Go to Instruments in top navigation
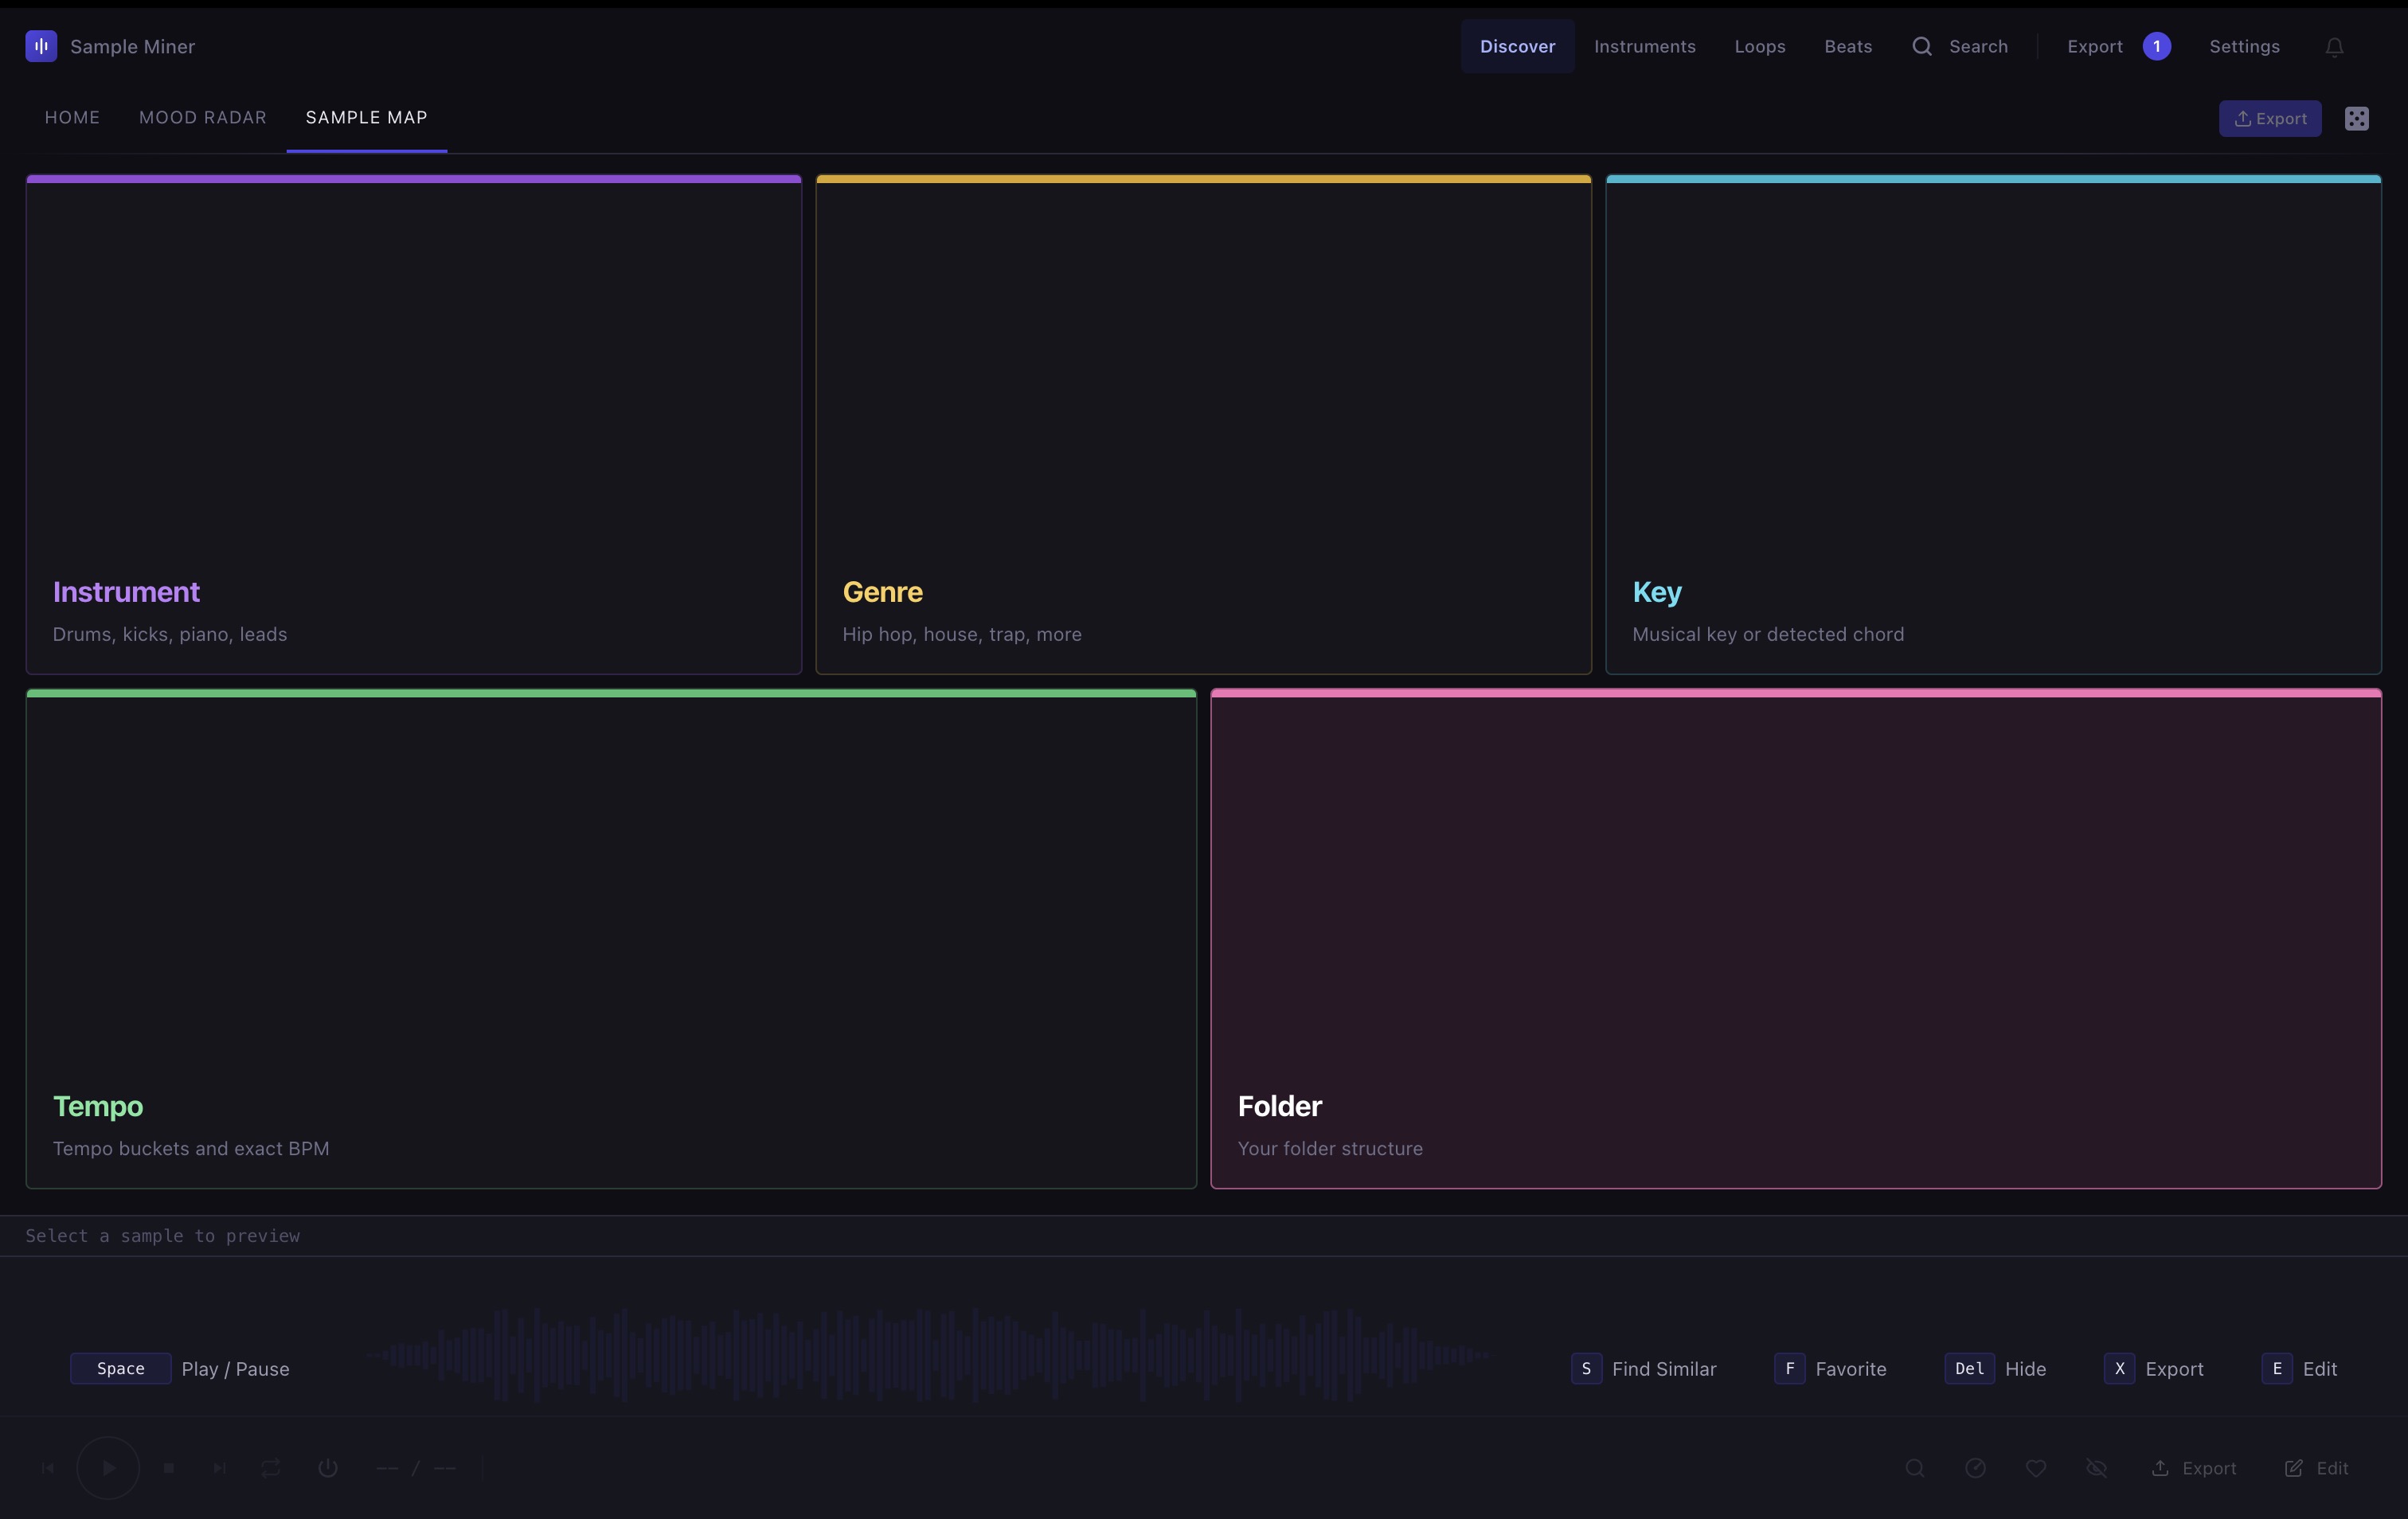The height and width of the screenshot is (1519, 2408). 1644,46
